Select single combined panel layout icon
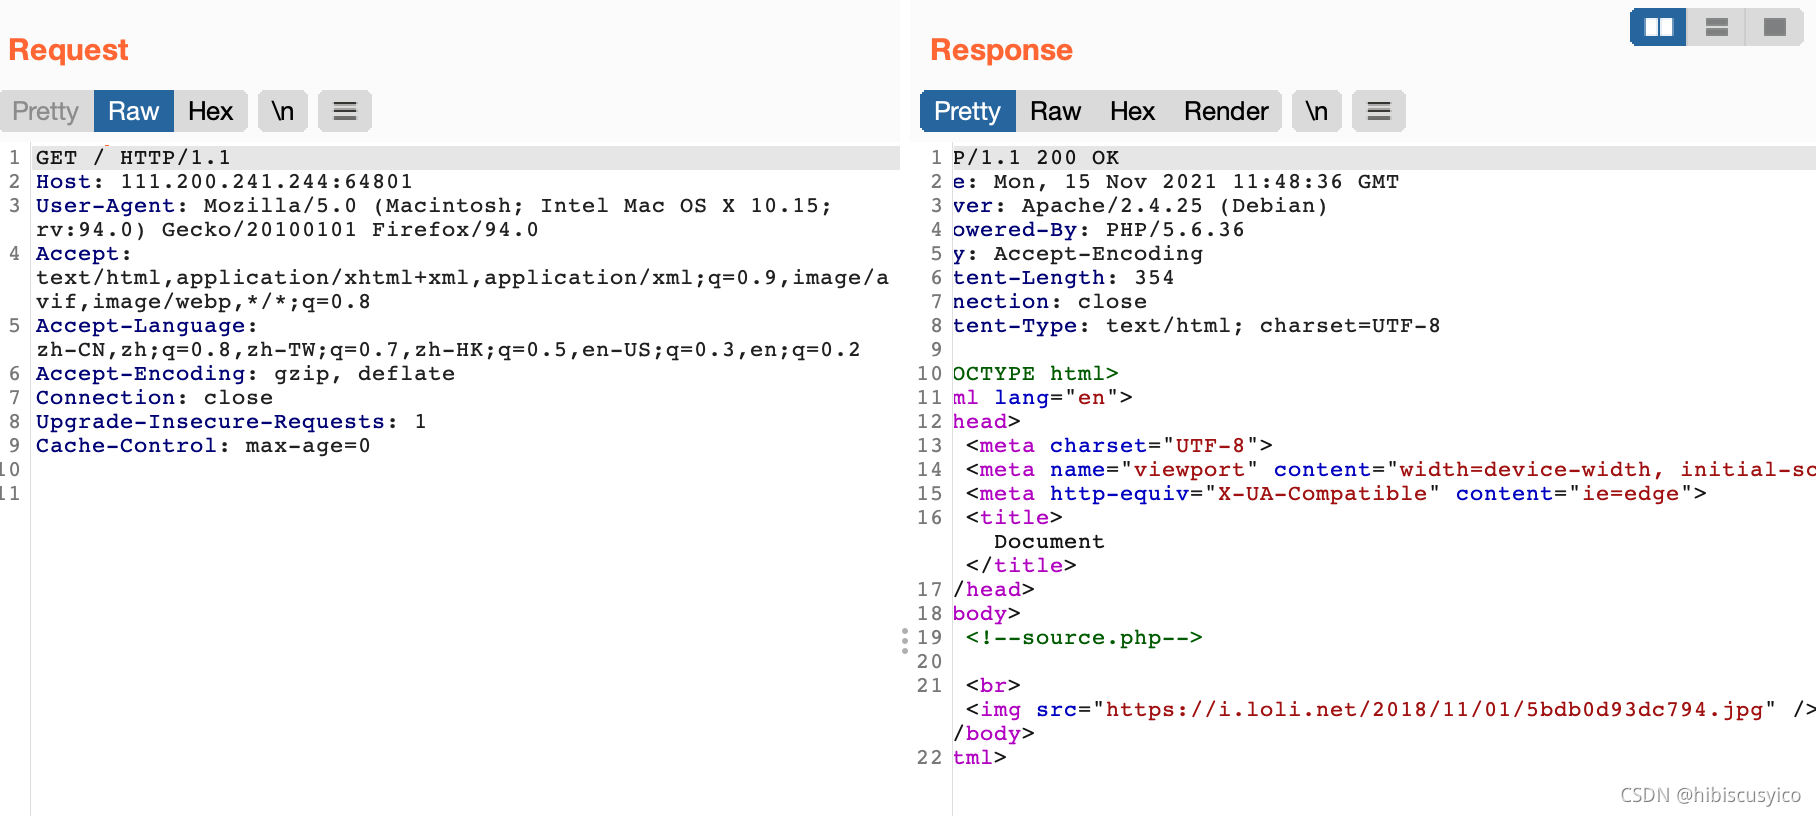This screenshot has width=1816, height=816. tap(1775, 27)
